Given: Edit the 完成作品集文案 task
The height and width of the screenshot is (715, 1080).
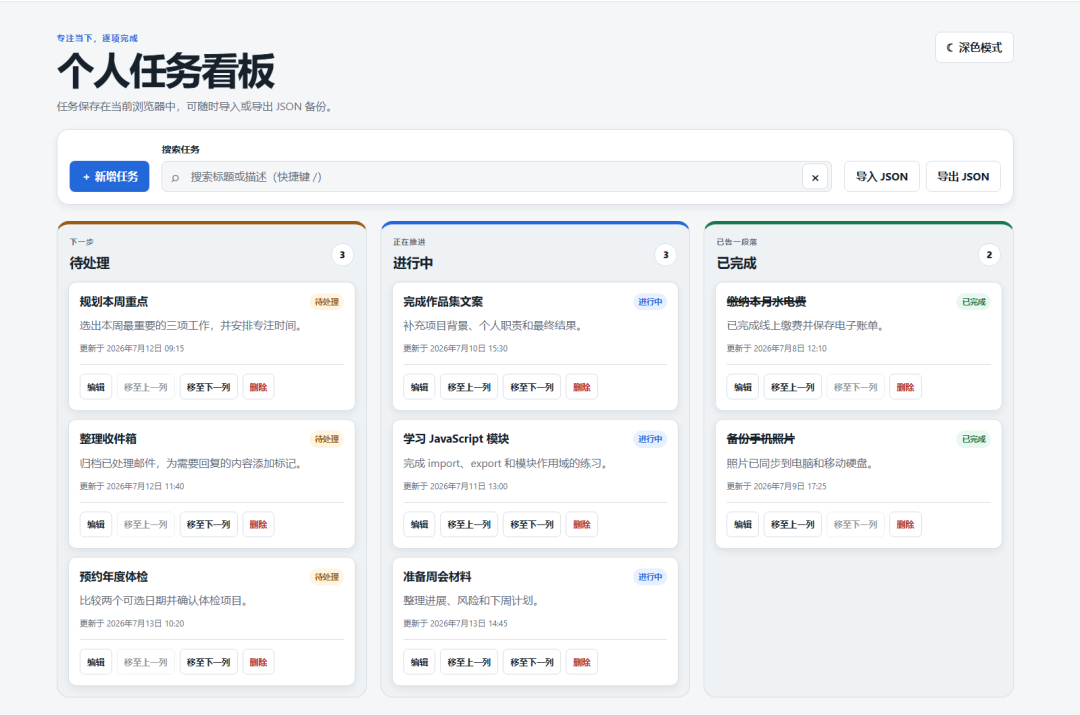Looking at the screenshot, I should point(419,387).
